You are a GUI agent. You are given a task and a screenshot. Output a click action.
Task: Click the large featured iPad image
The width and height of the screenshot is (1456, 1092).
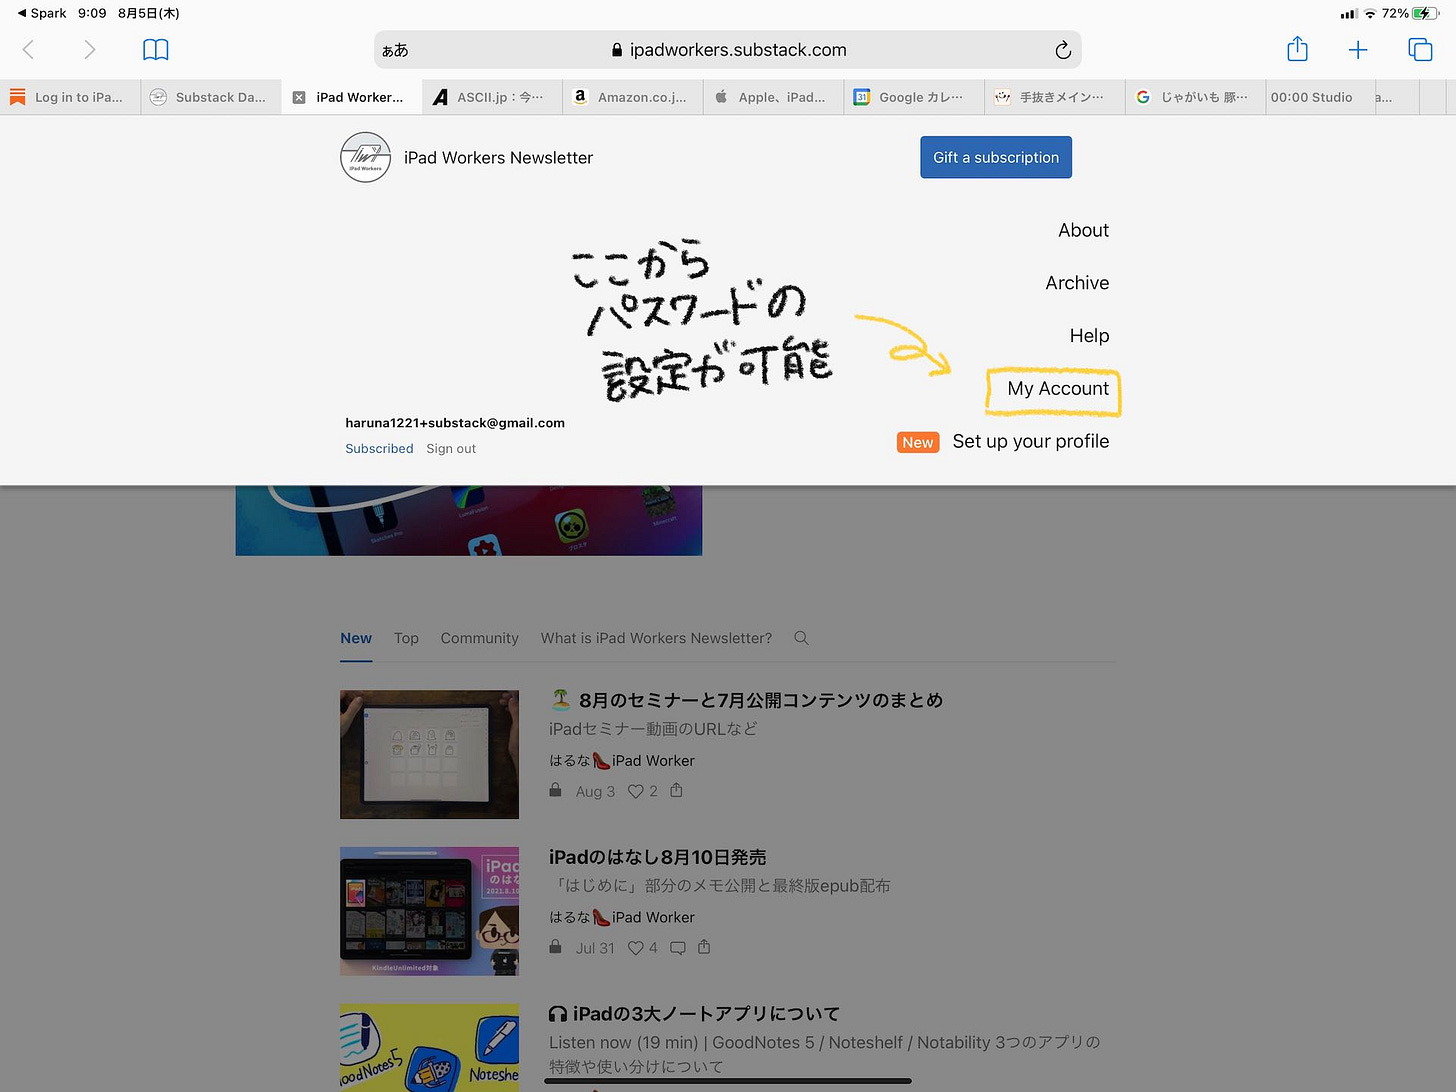coord(469,520)
